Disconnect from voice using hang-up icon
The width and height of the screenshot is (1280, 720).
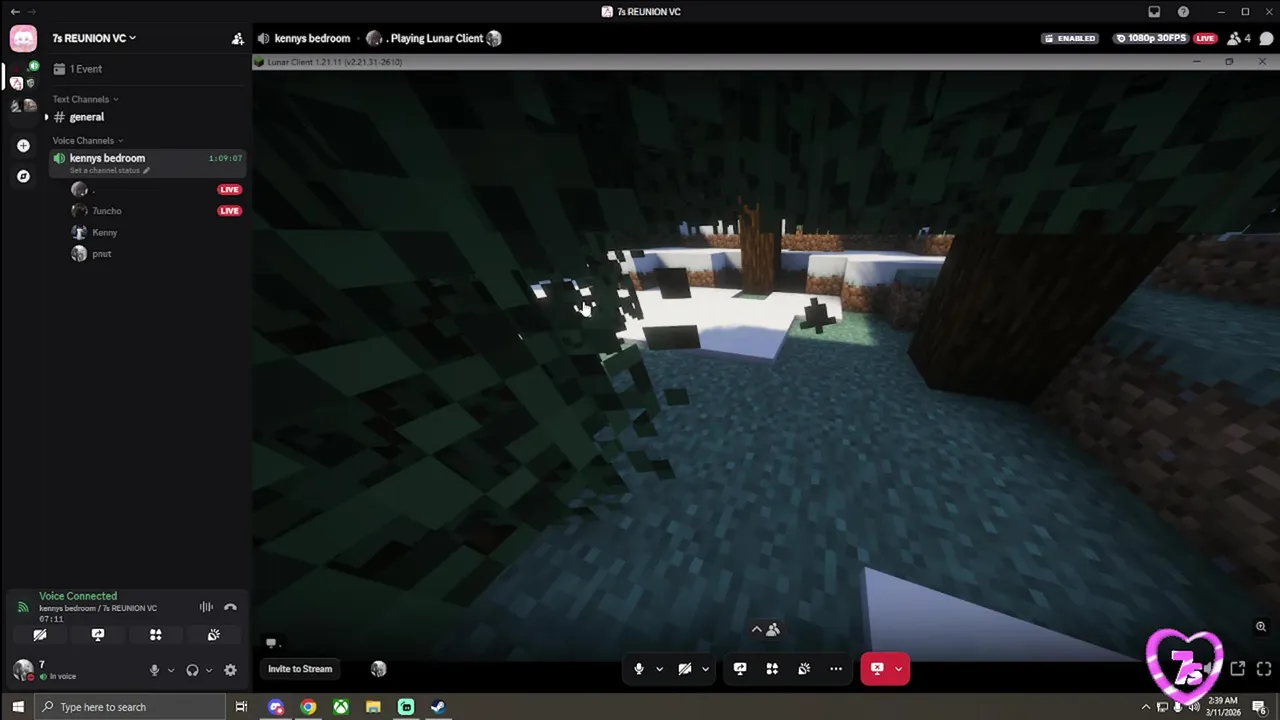(x=230, y=607)
